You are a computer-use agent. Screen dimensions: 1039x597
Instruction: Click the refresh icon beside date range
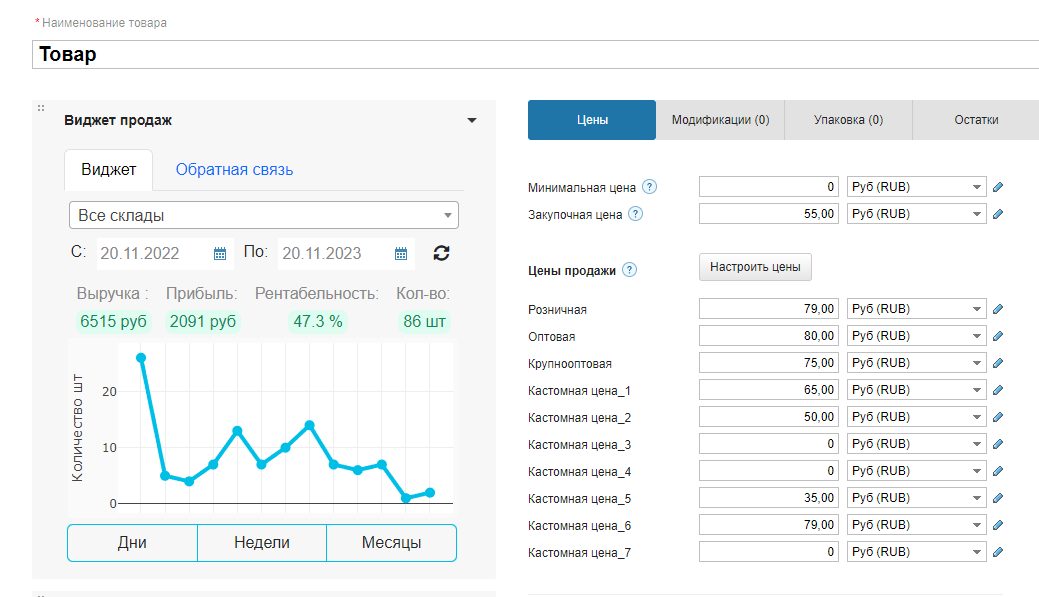441,253
